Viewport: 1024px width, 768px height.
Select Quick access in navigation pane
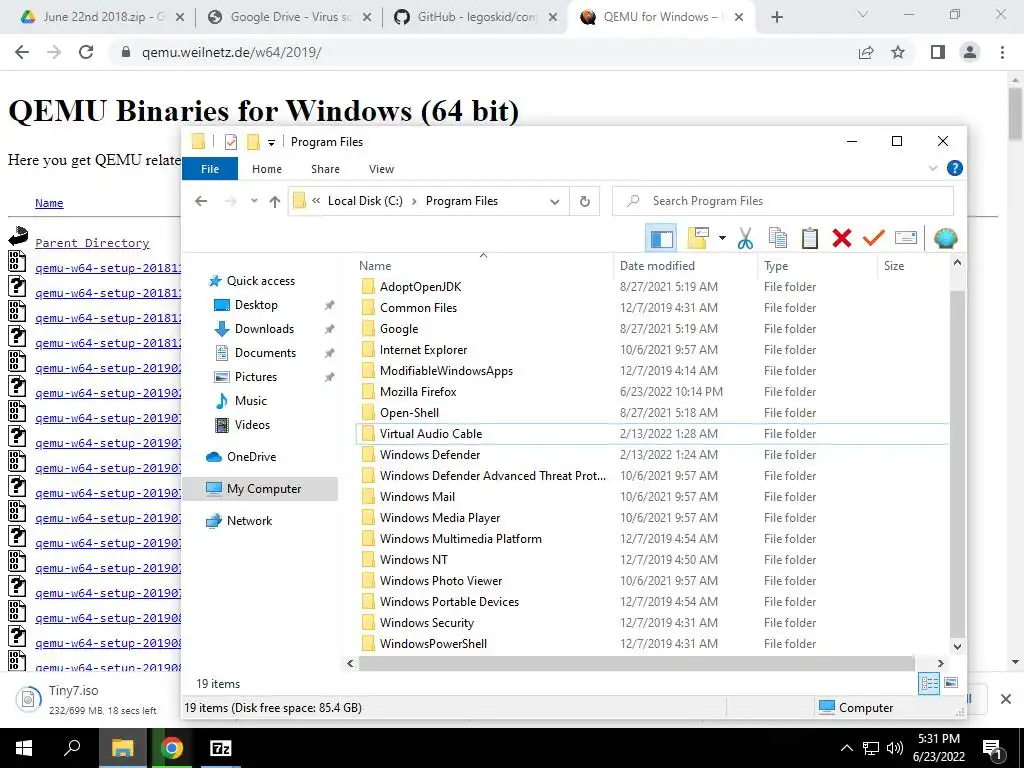[x=261, y=281]
